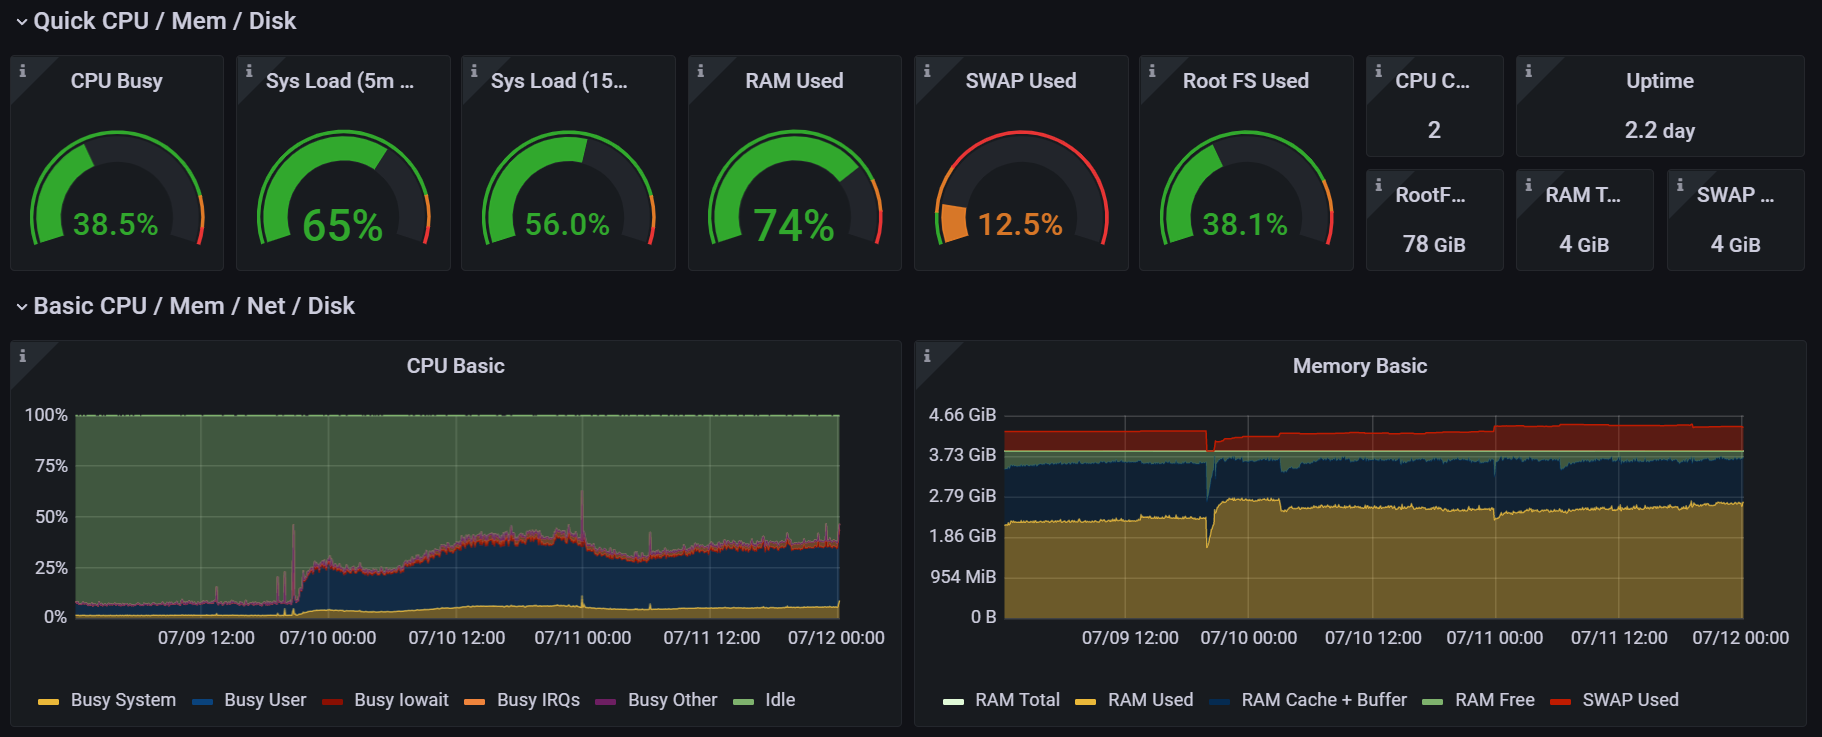Open info icon on Sys Load (5m) panel
The width and height of the screenshot is (1822, 737).
tap(249, 71)
